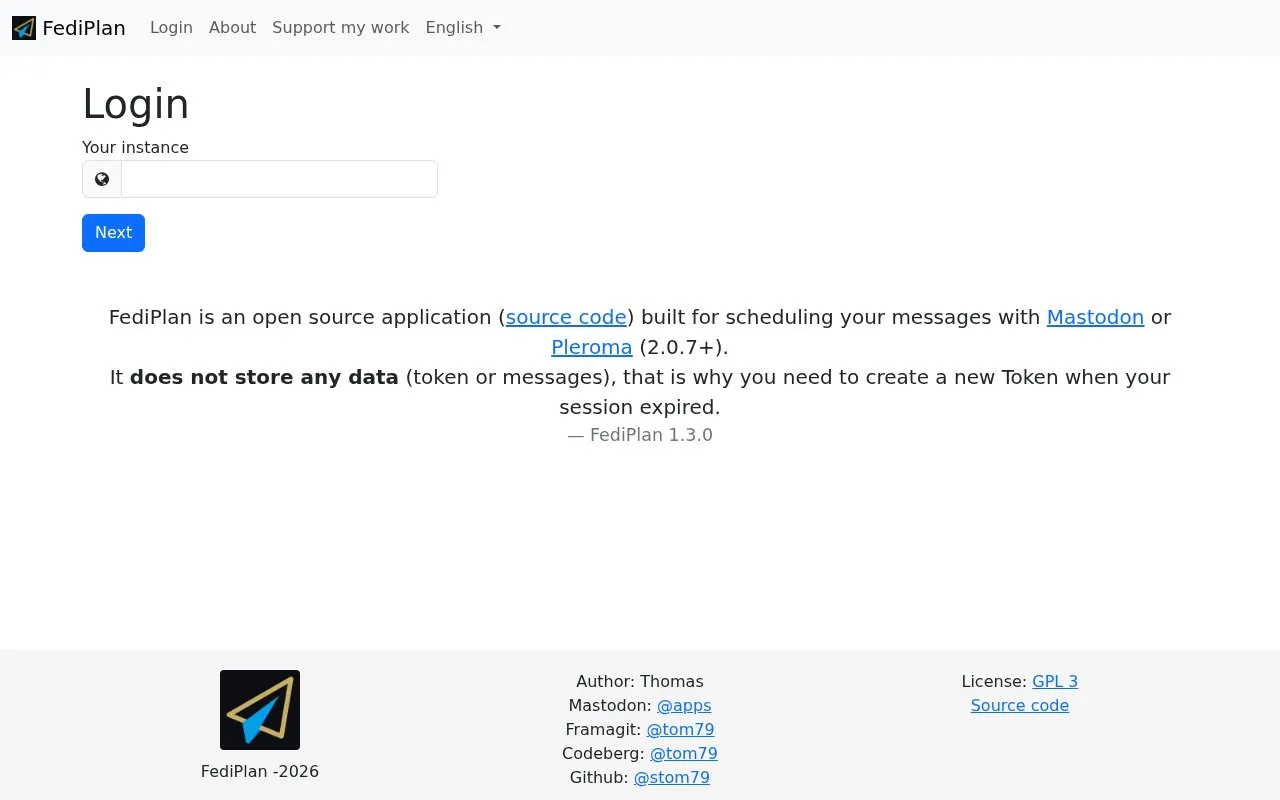This screenshot has width=1280, height=800.
Task: Open the Codeberg @tom79 link
Action: tap(684, 754)
